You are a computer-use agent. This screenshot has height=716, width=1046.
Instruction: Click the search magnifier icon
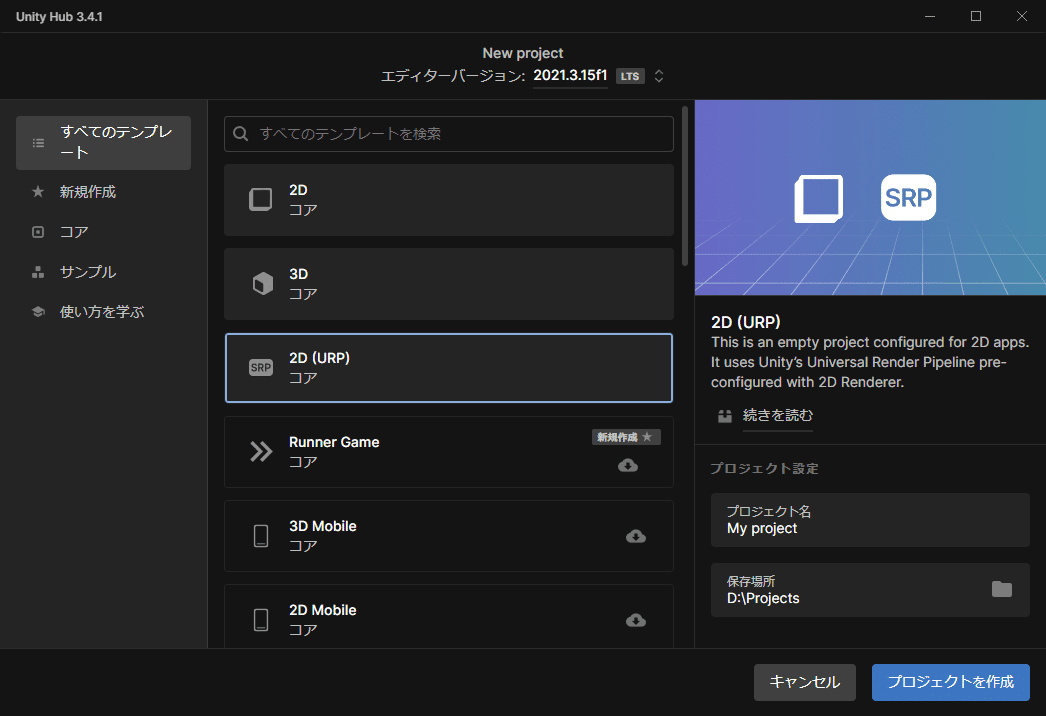(241, 133)
